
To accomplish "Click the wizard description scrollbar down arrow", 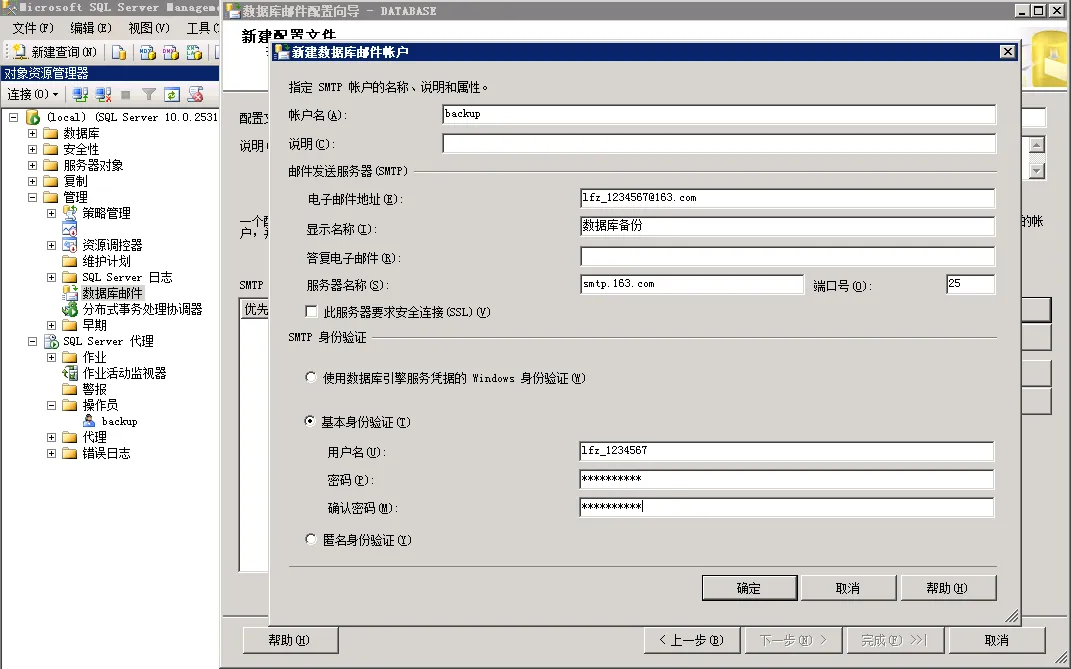I will (1037, 171).
